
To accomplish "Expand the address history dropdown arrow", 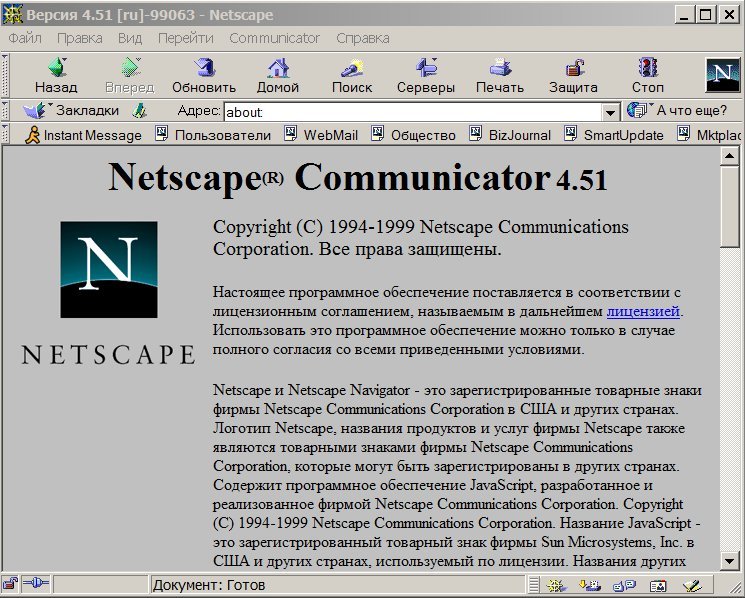I will pos(610,113).
